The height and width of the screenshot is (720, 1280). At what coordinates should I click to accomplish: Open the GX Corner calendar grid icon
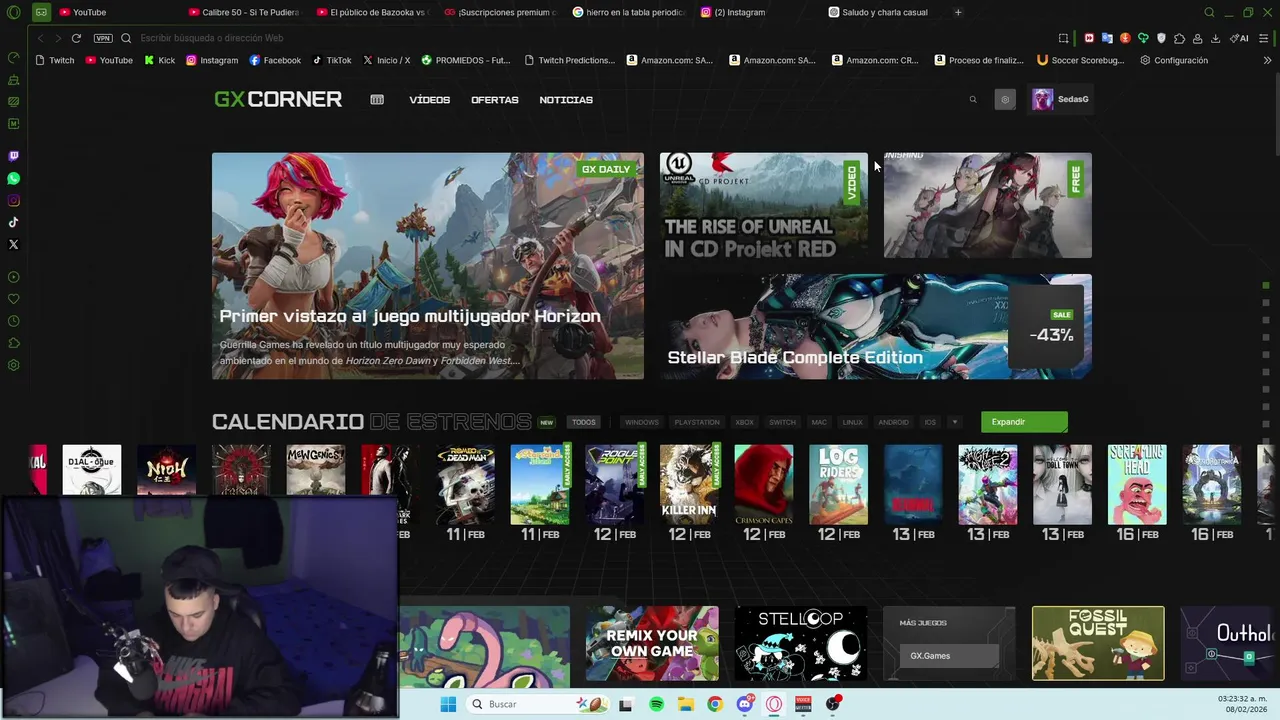[x=377, y=100]
